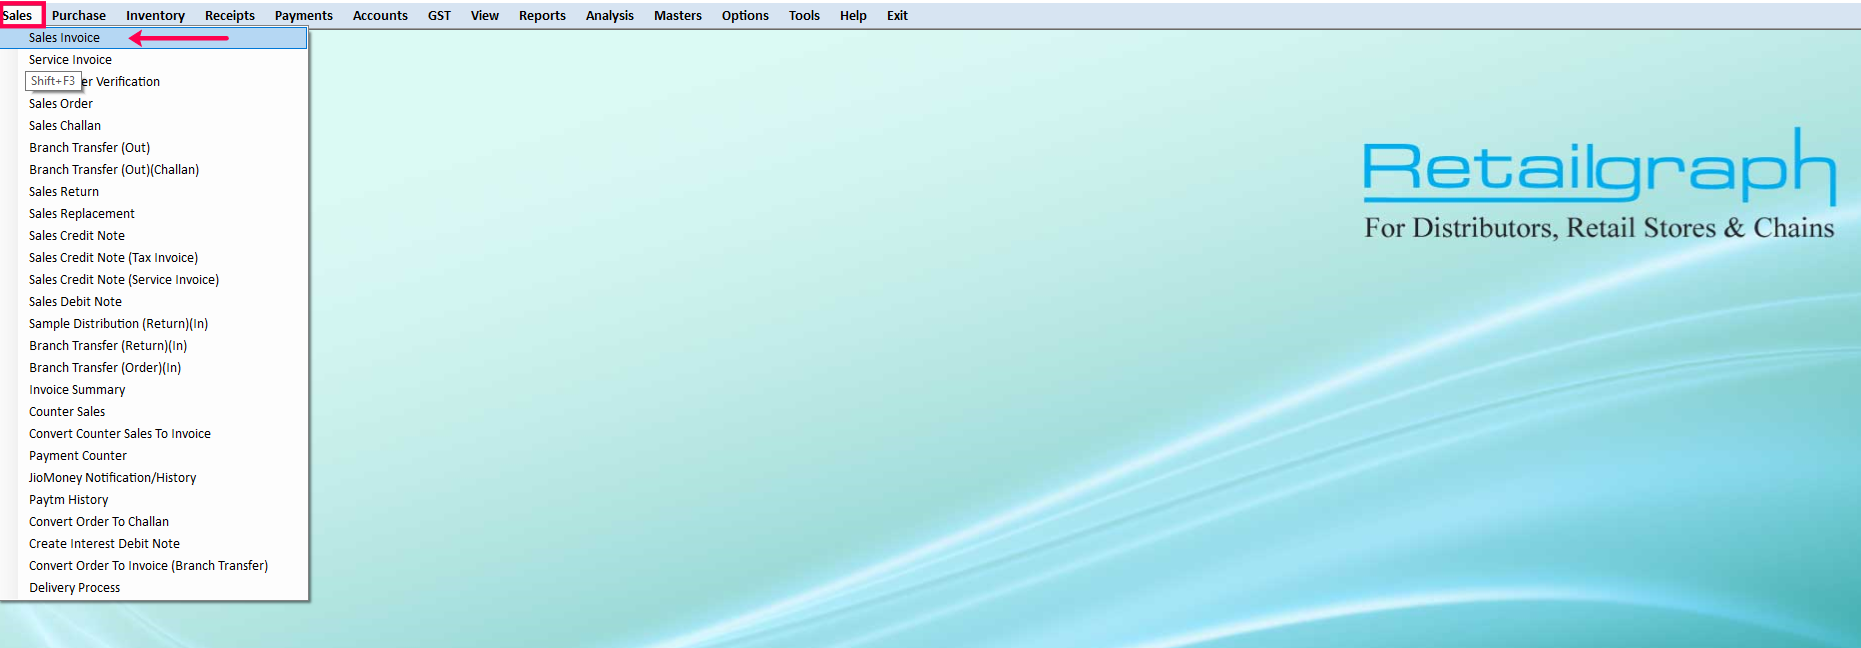The height and width of the screenshot is (648, 1861).
Task: Open Payment Counter
Action: tap(154, 456)
